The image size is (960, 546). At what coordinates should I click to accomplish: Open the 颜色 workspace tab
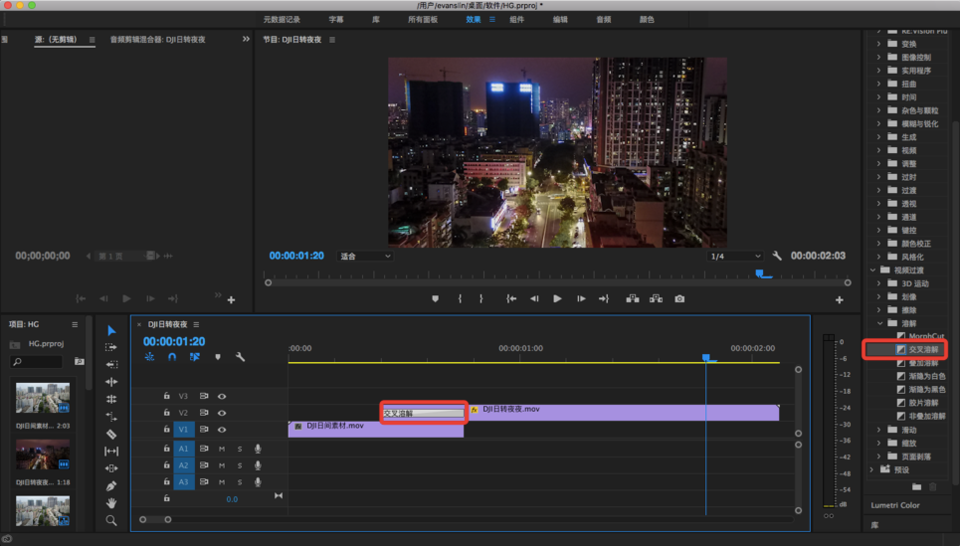(x=647, y=19)
